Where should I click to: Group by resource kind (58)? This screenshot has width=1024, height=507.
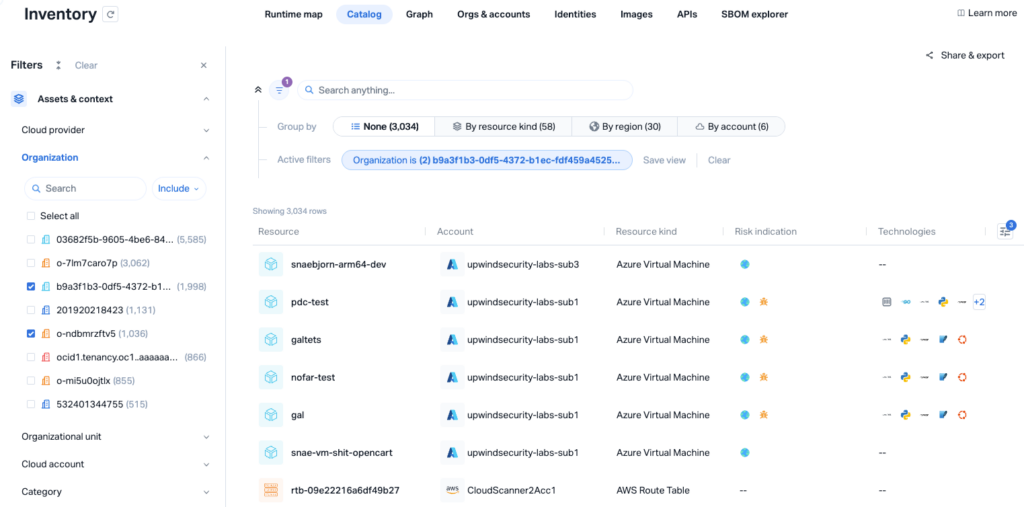coord(504,127)
